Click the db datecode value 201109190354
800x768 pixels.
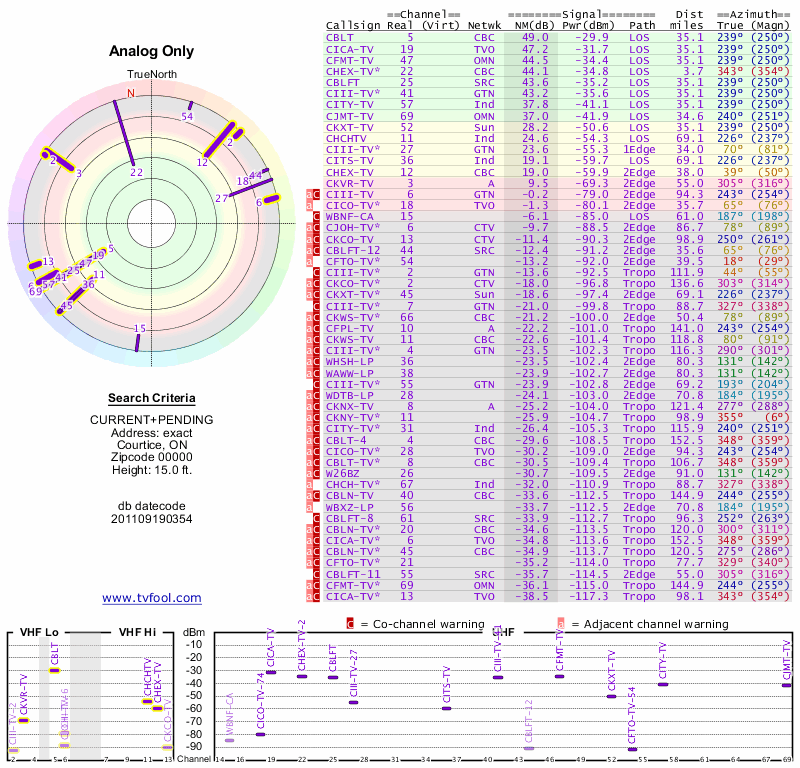tap(152, 519)
